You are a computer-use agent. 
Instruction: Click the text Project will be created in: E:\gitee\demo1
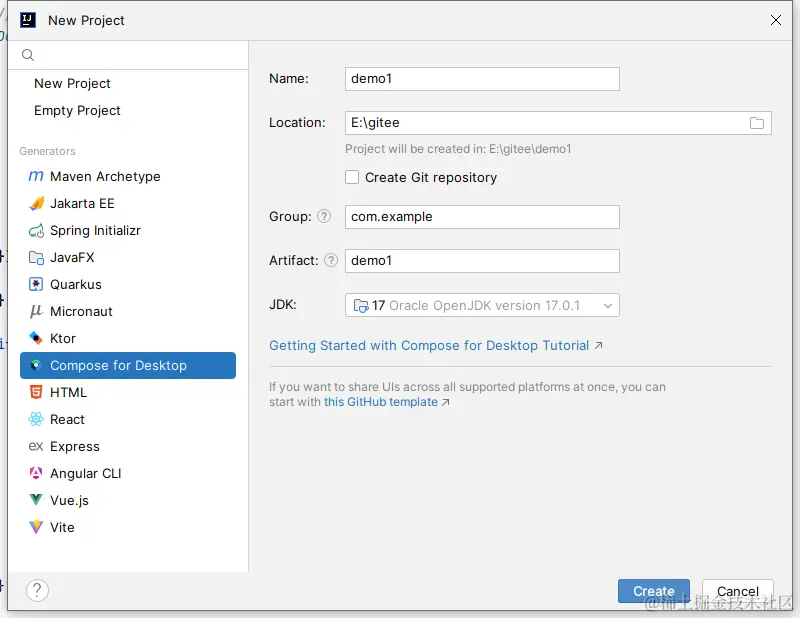[458, 149]
